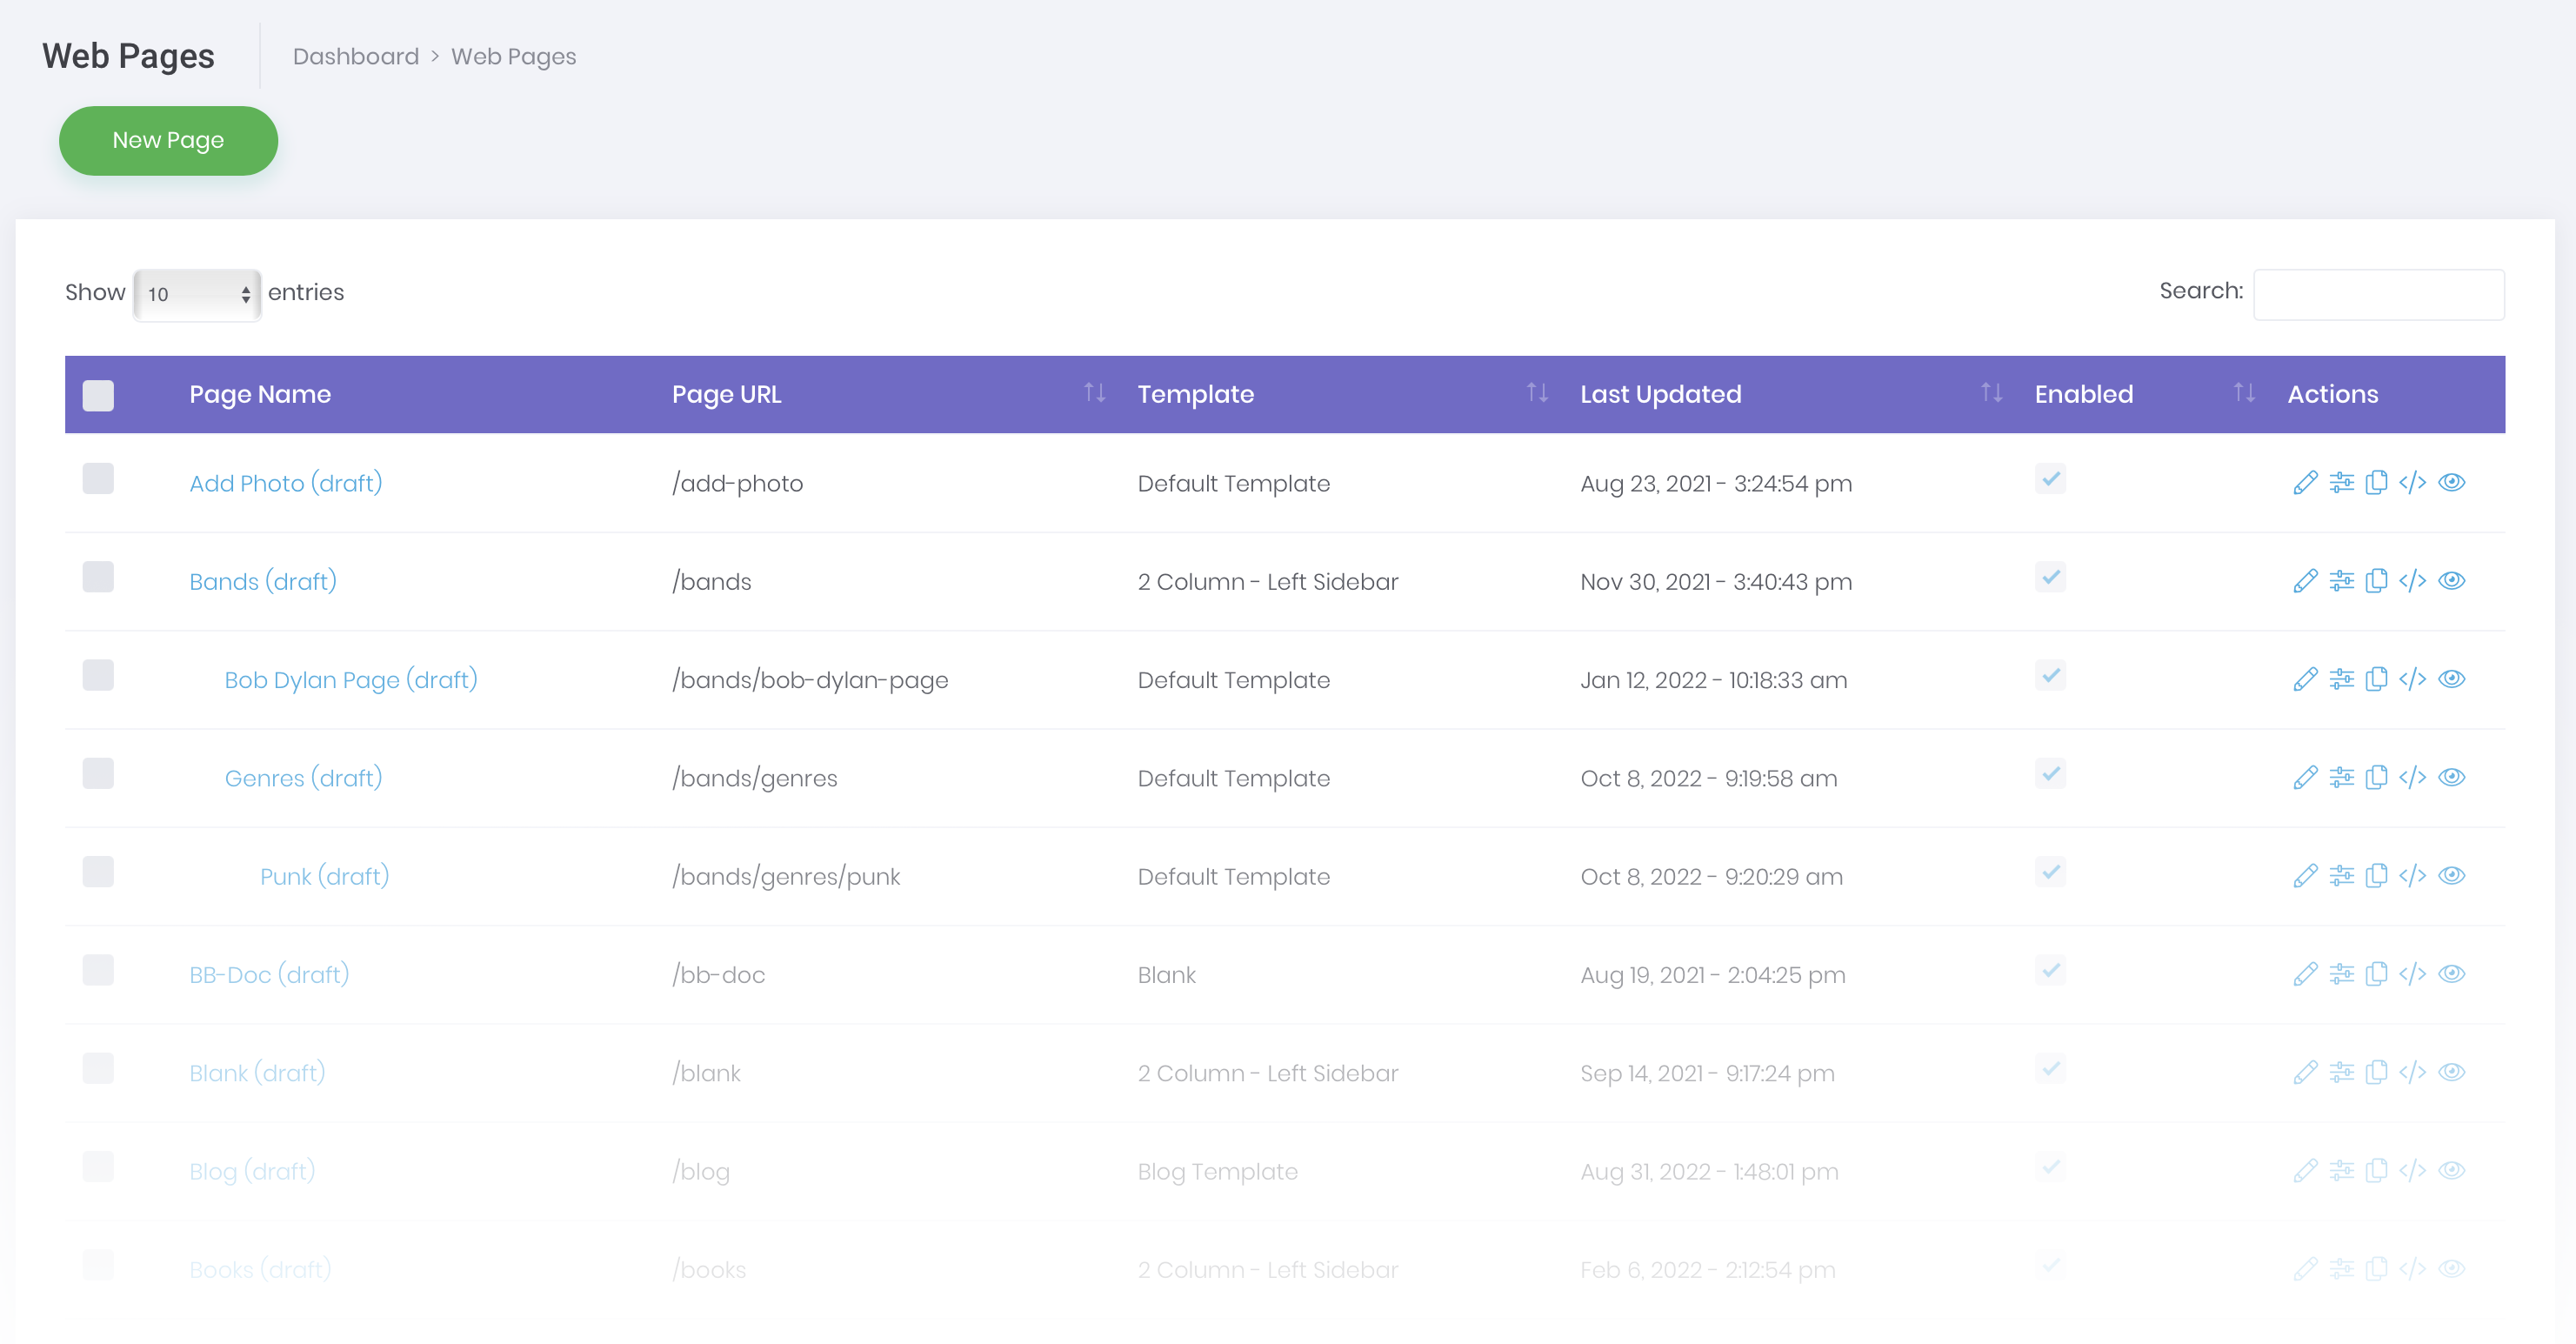Viewport: 2576px width, 1344px height.
Task: Open code icon for BB-Doc row
Action: (2412, 974)
